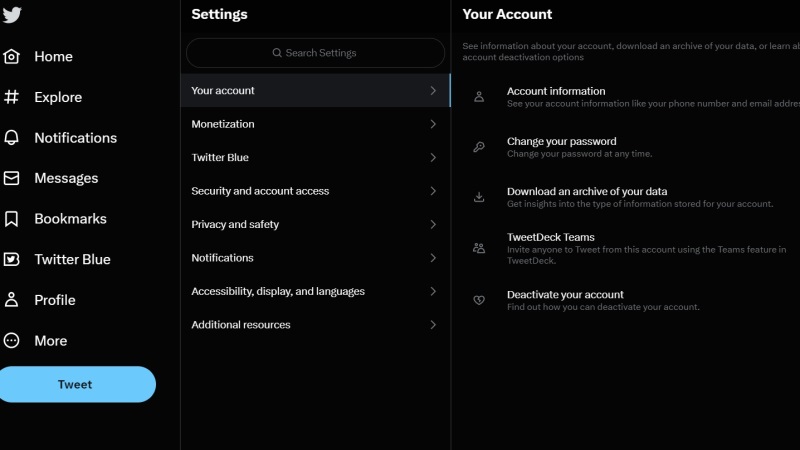Open Explore from the sidebar
Image resolution: width=800 pixels, height=450 pixels.
pos(58,97)
